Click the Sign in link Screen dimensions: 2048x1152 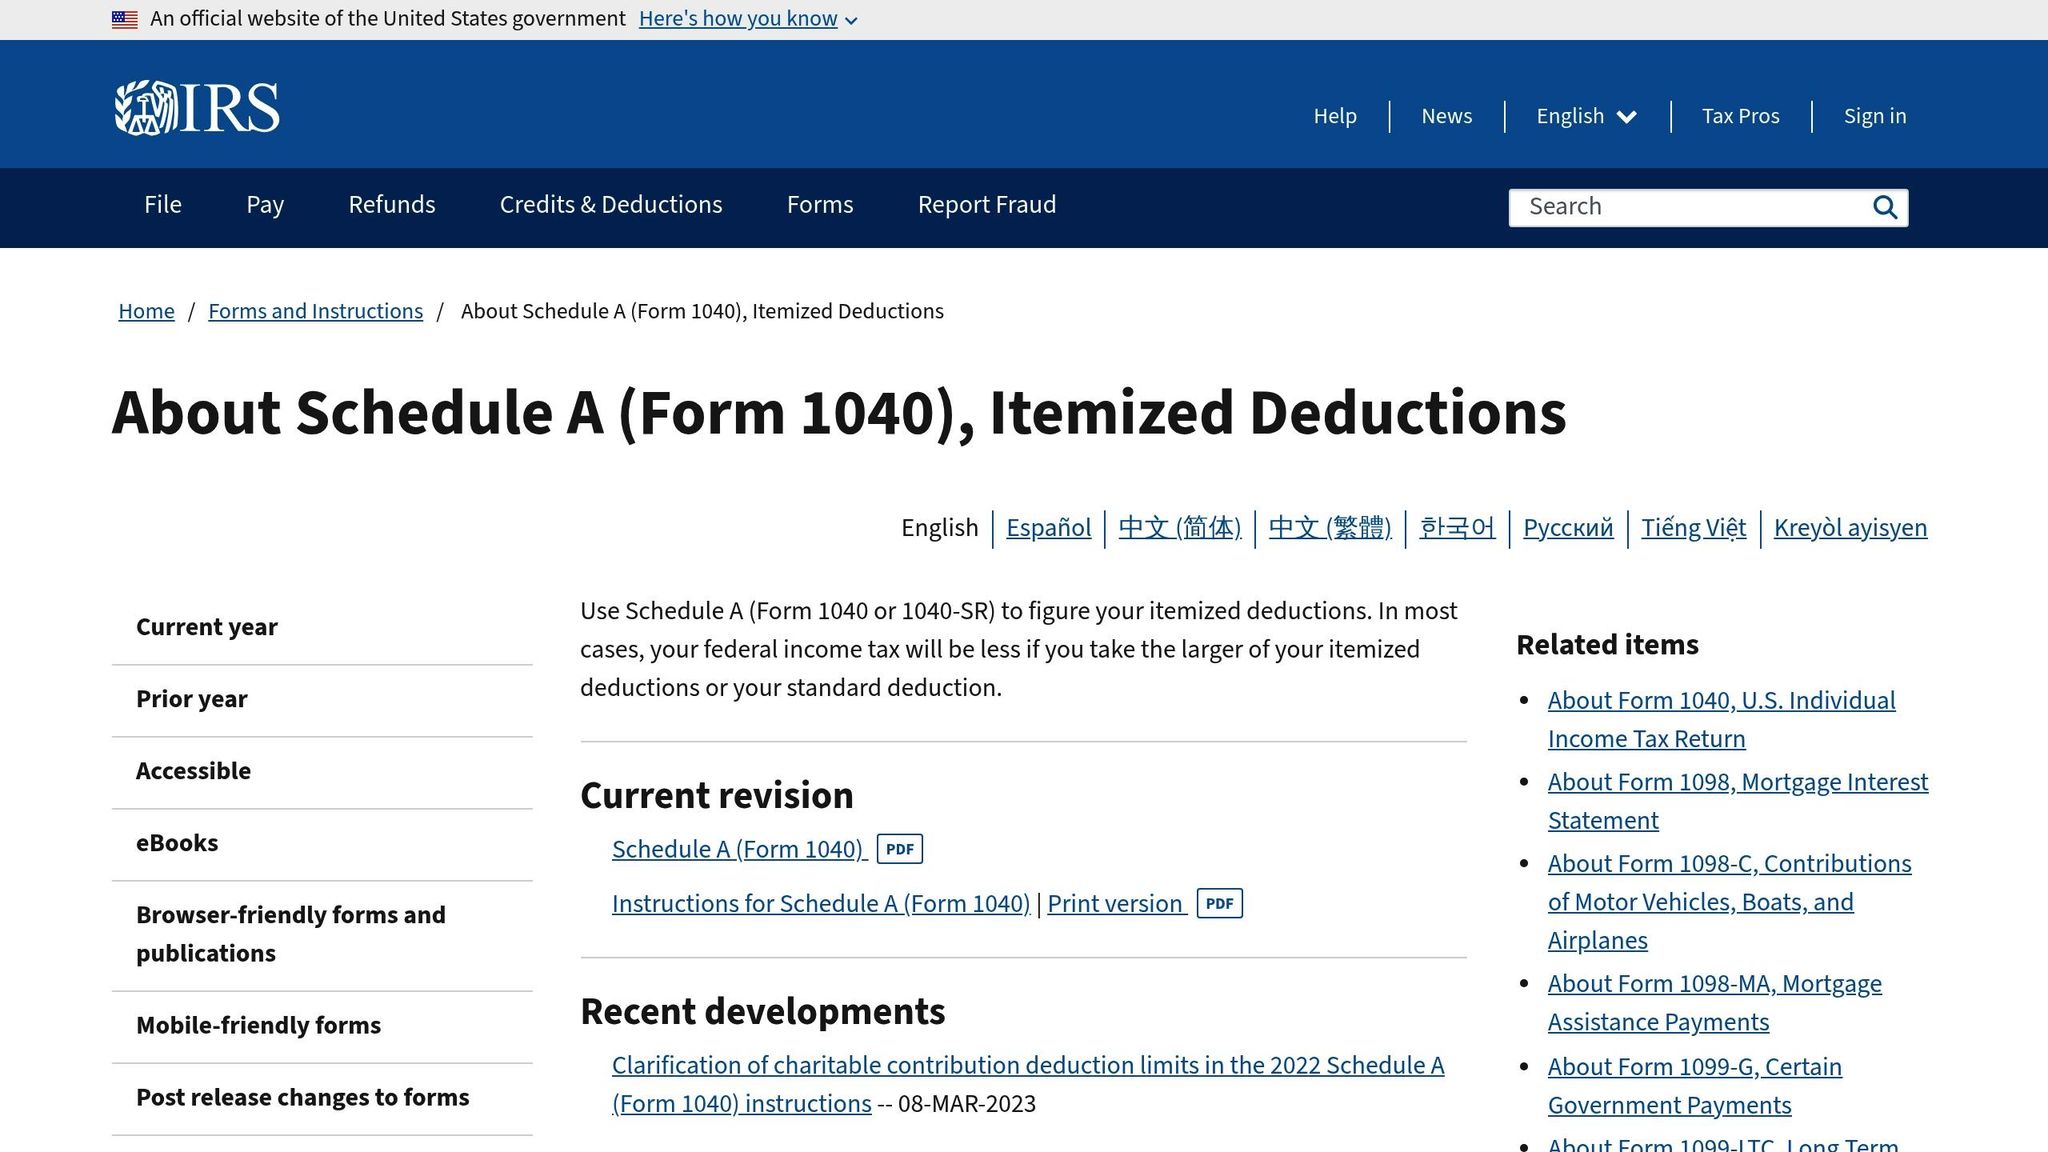coord(1874,116)
